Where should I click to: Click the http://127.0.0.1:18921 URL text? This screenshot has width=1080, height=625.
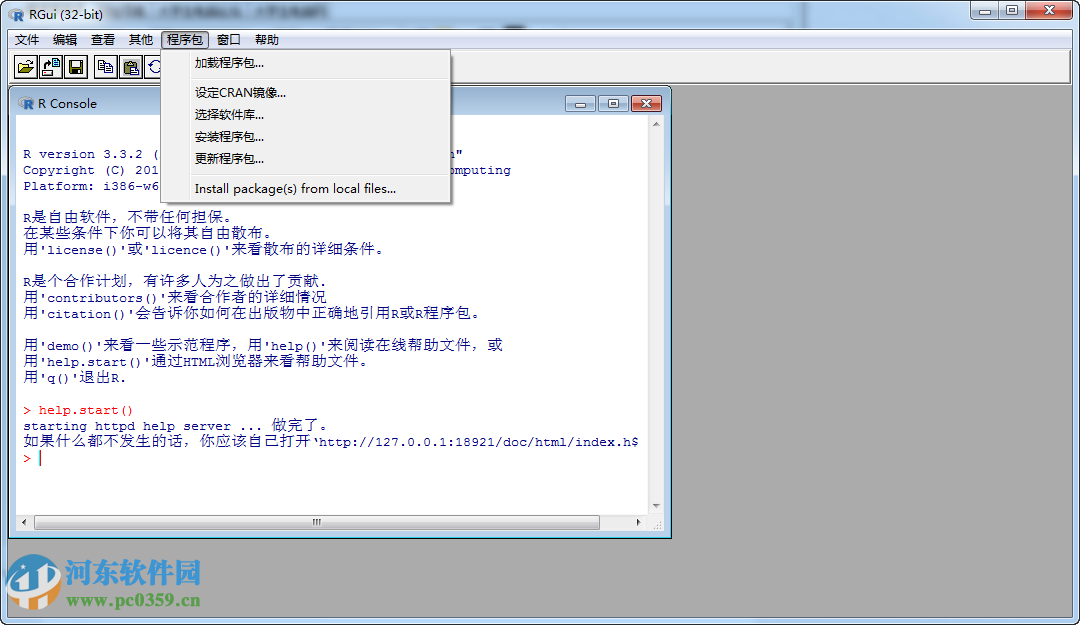point(478,442)
